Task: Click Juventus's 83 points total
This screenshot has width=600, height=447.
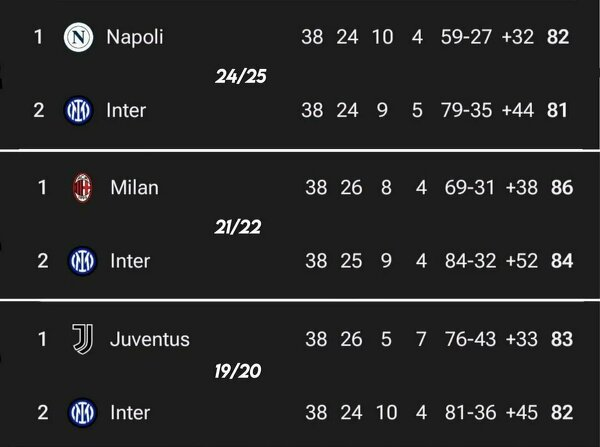Action: pyautogui.click(x=561, y=339)
